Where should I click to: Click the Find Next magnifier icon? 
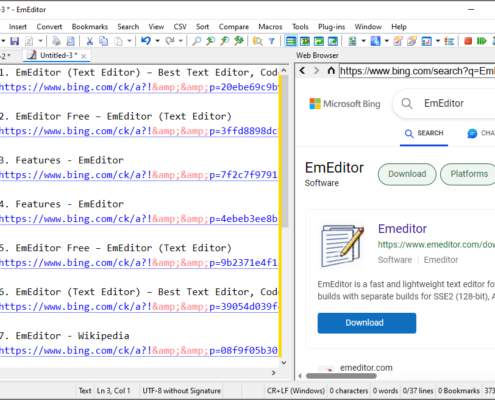click(225, 41)
